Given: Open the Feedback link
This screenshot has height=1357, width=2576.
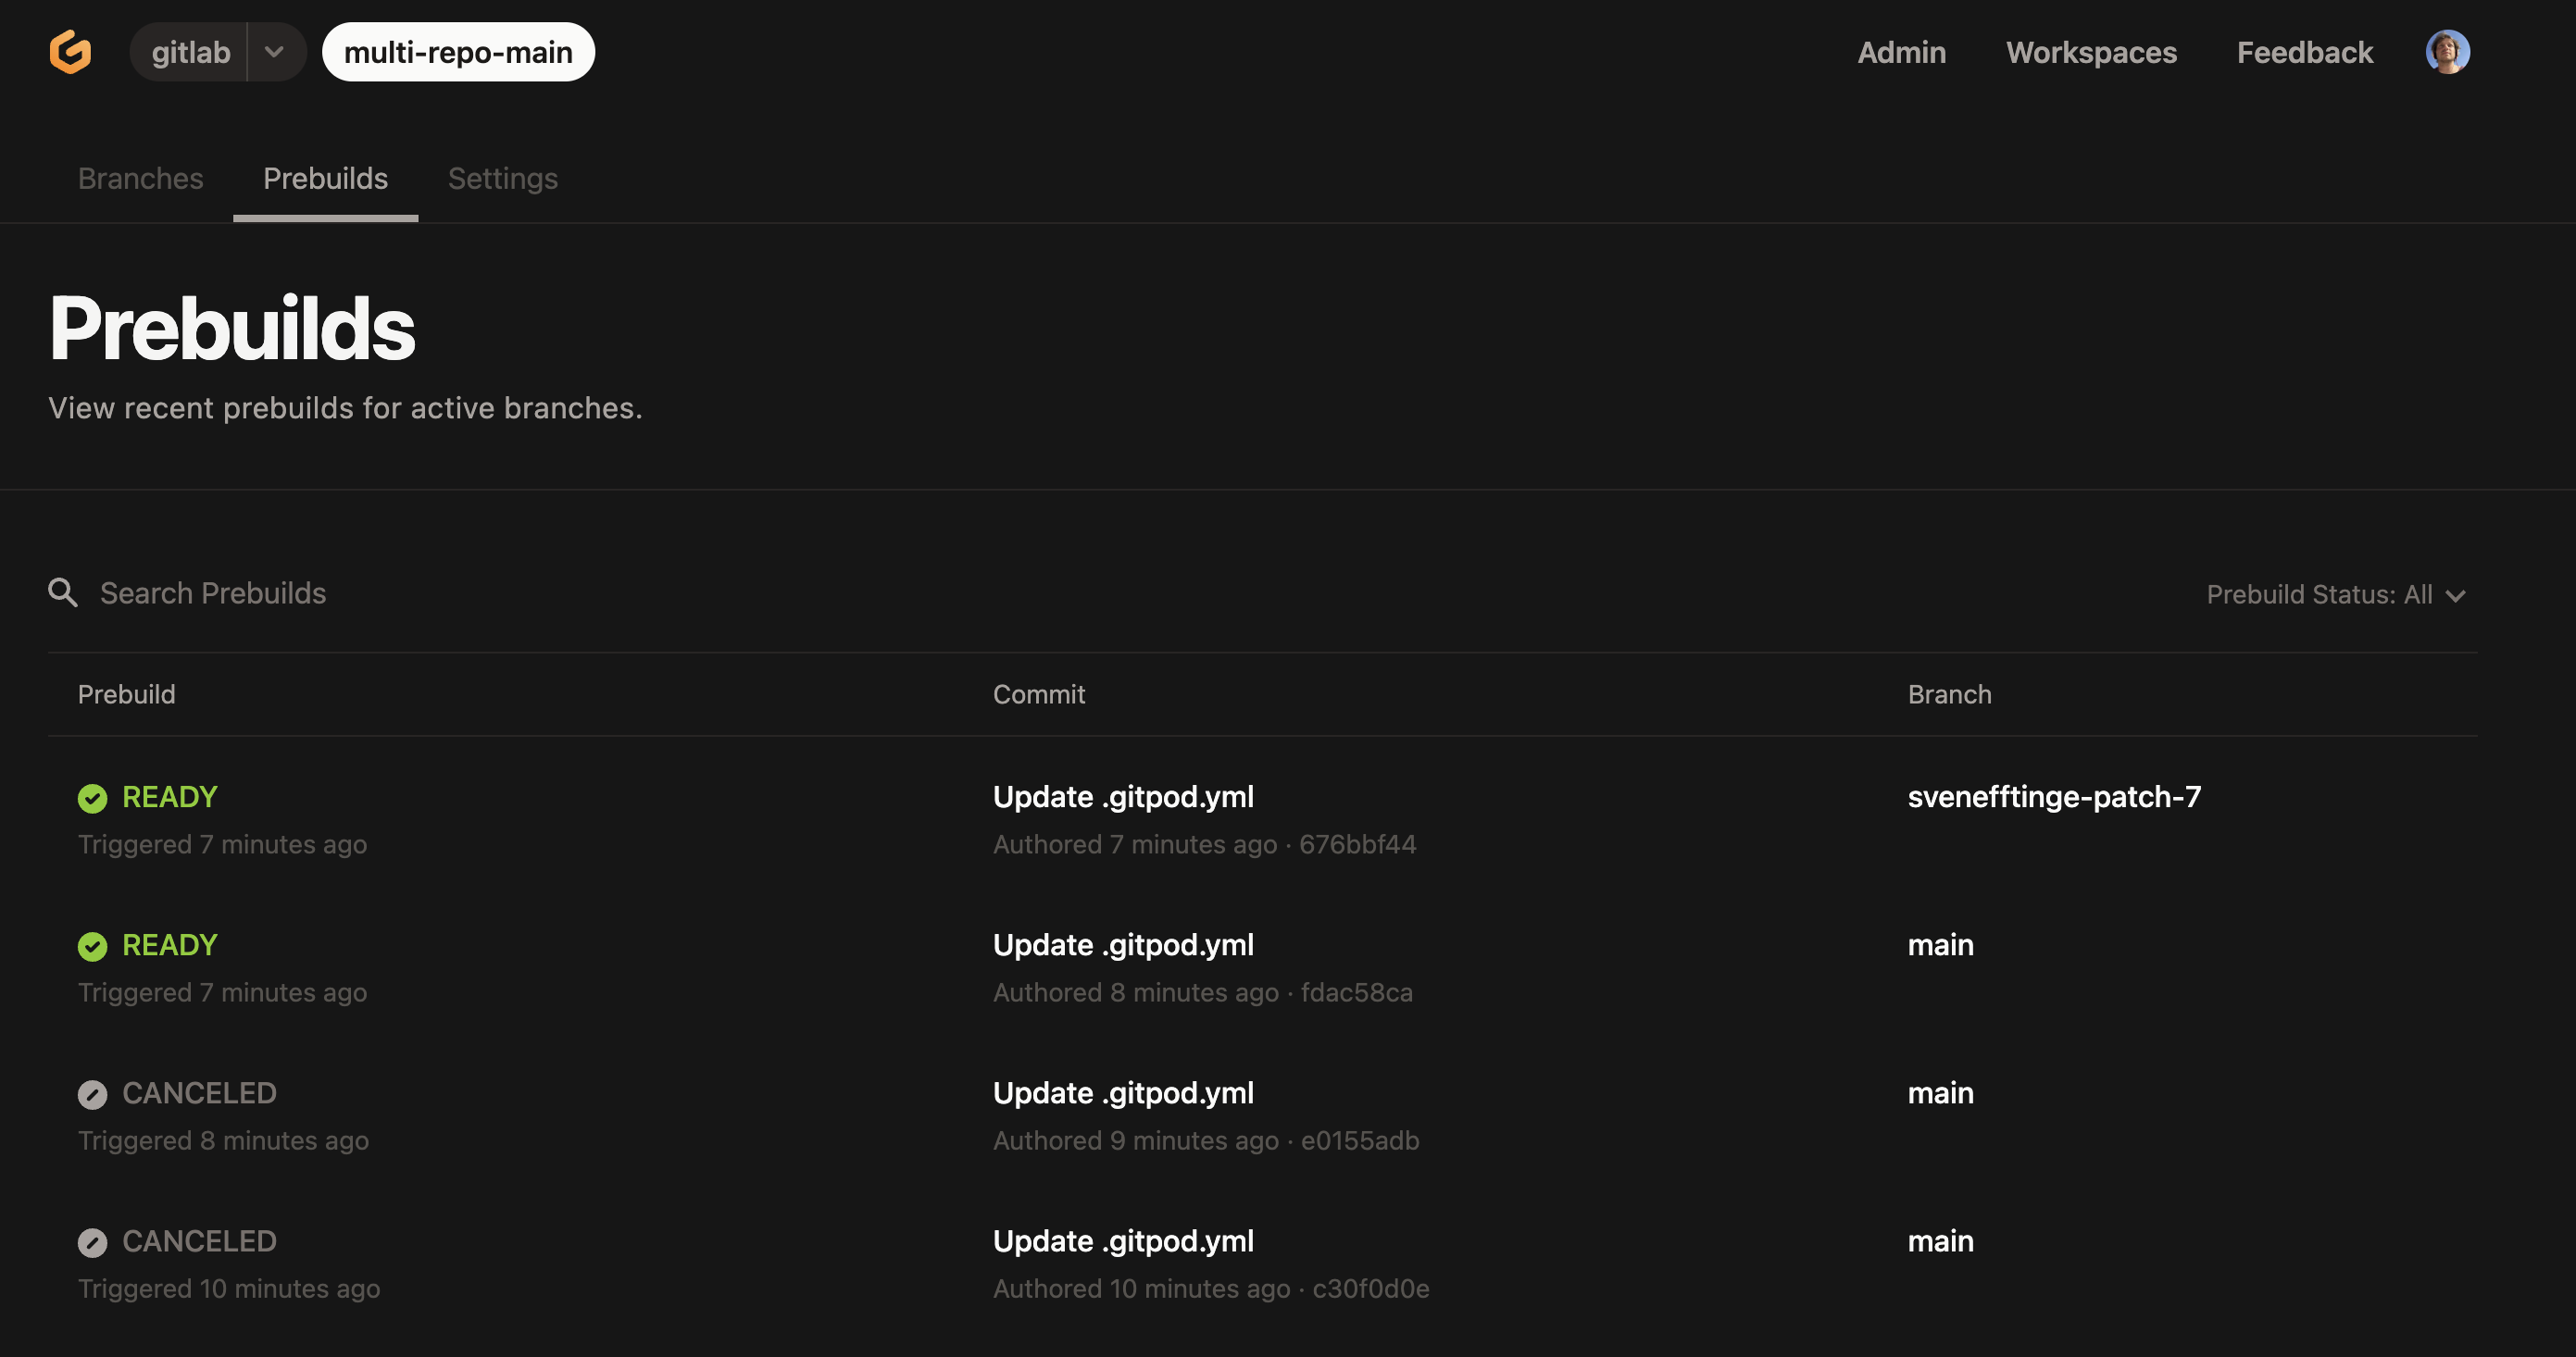Looking at the screenshot, I should tap(2304, 52).
